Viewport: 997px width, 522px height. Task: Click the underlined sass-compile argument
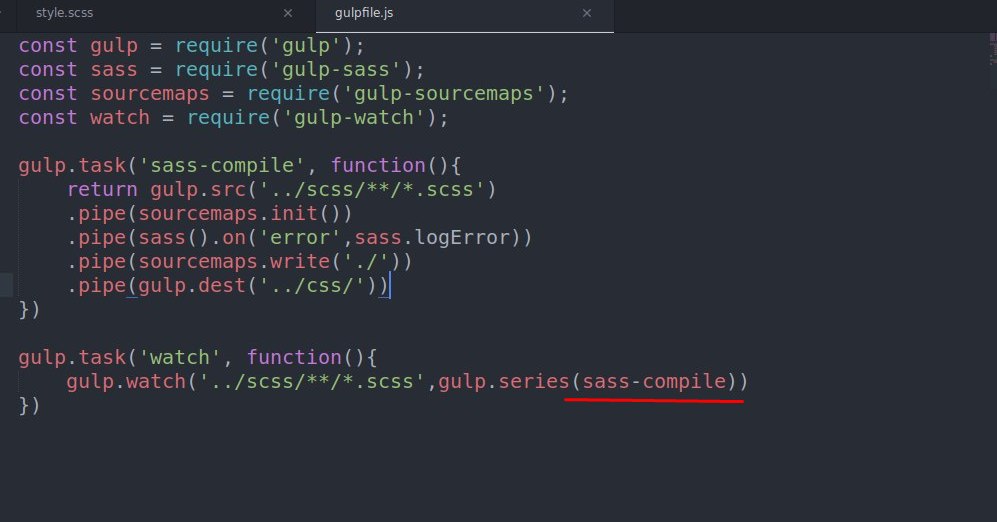(654, 381)
